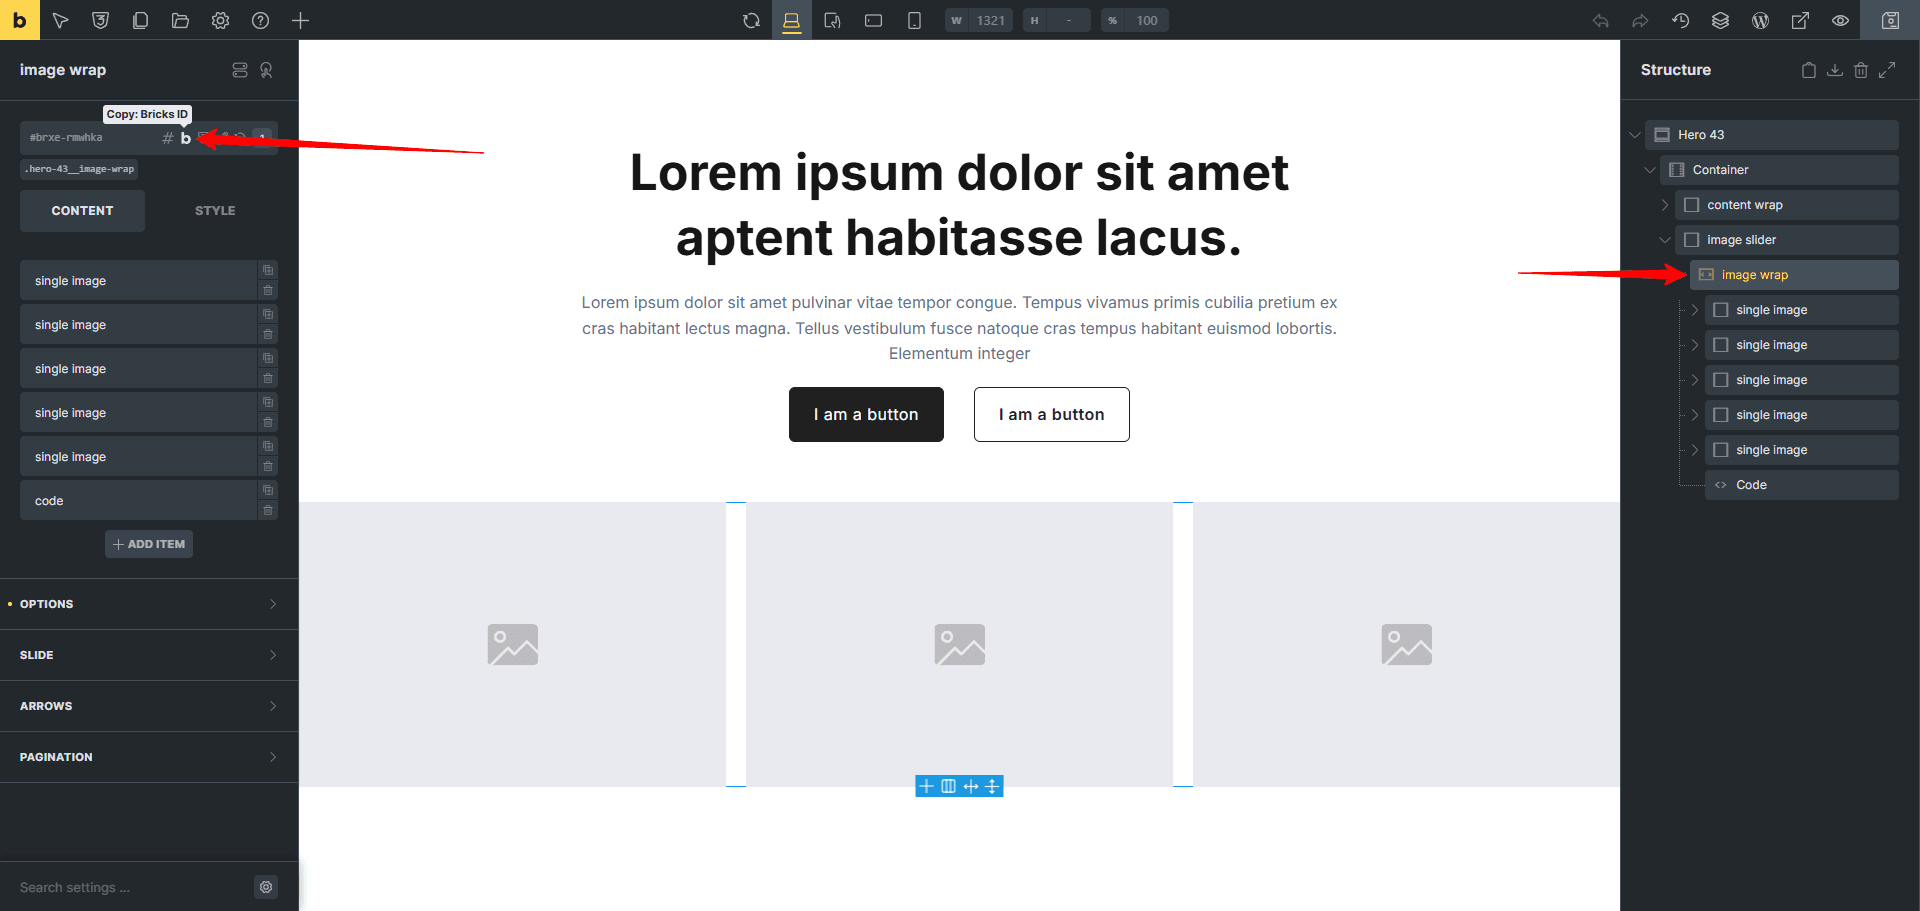Switch to mobile landscape breakpoint
This screenshot has width=1920, height=911.
873,20
